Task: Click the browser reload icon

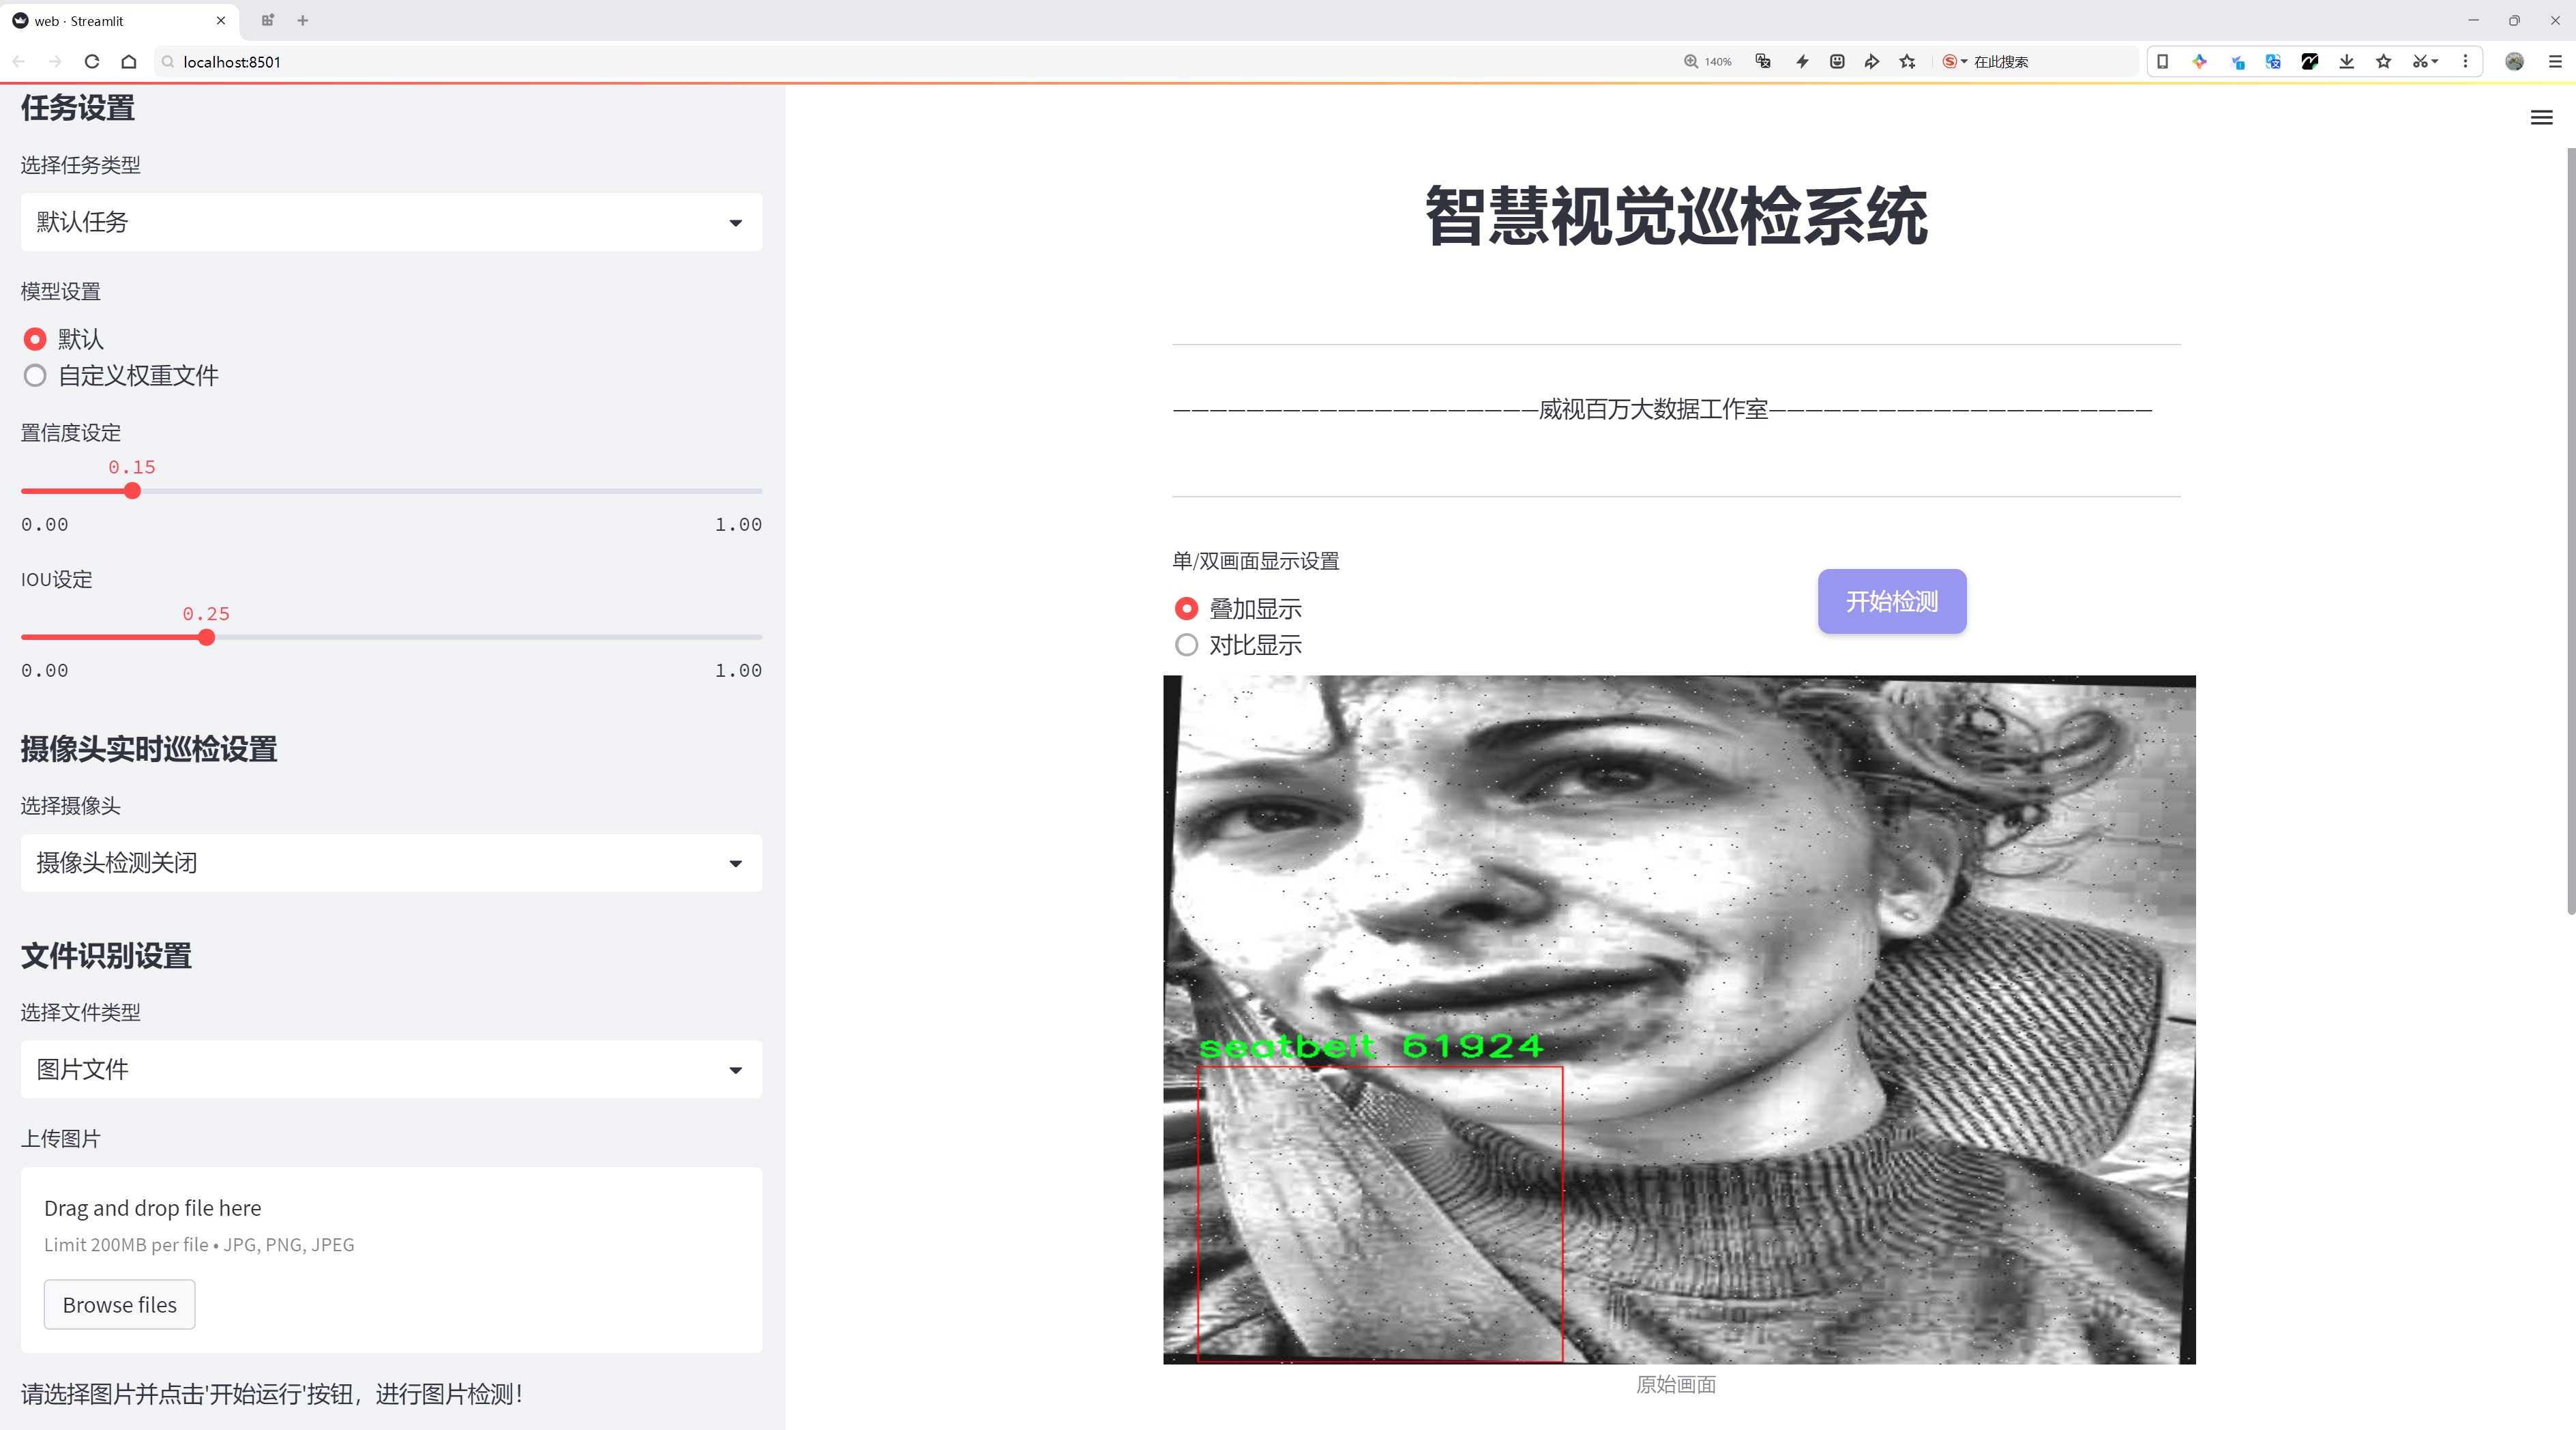Action: 92,62
